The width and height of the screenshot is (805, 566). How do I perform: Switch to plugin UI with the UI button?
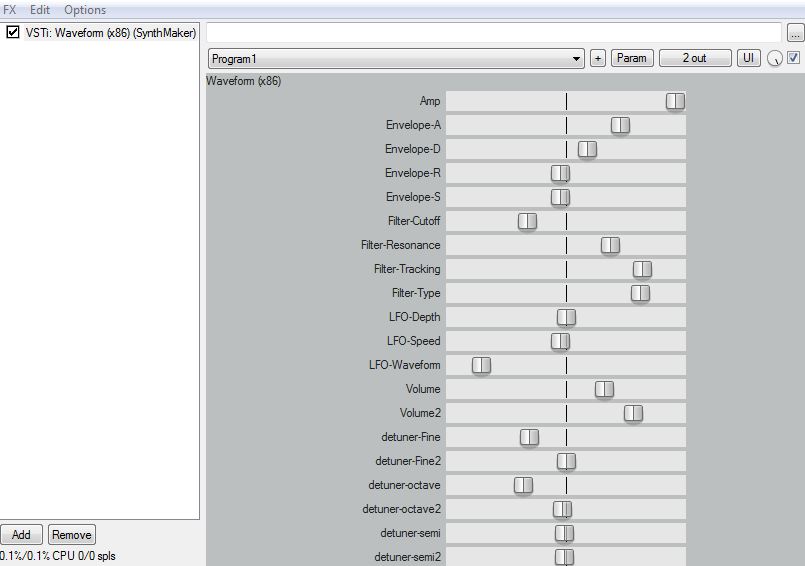pos(748,58)
